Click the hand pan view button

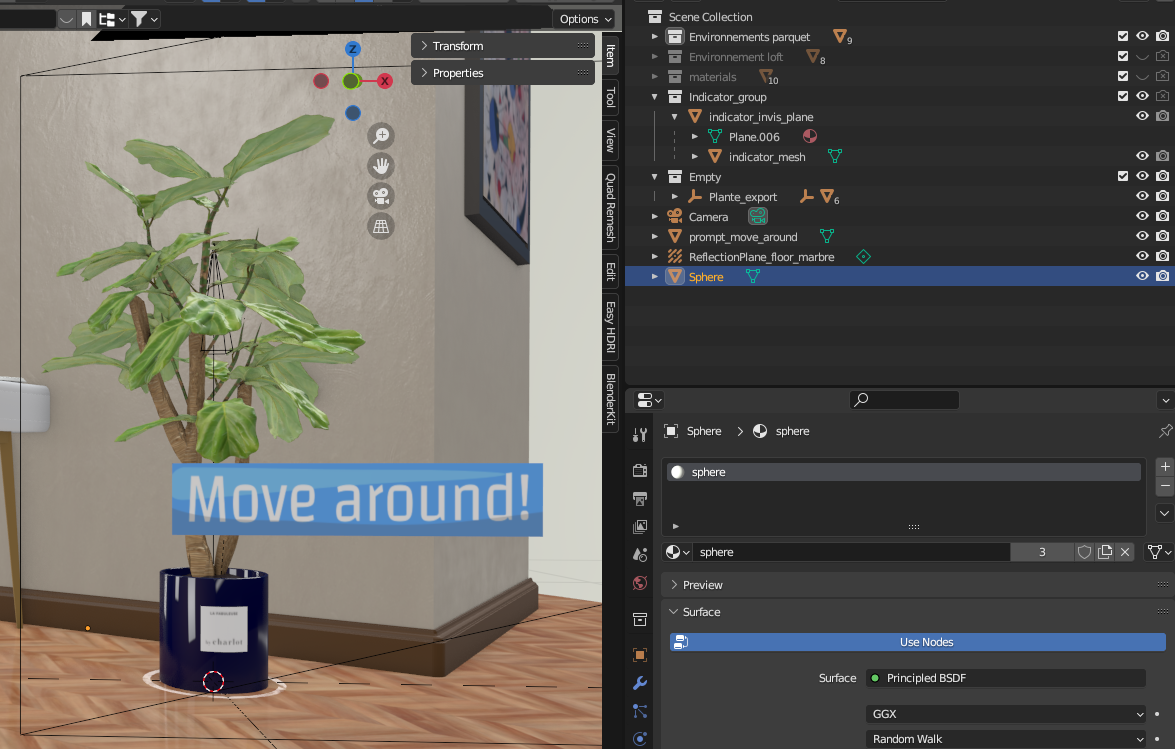[x=381, y=166]
